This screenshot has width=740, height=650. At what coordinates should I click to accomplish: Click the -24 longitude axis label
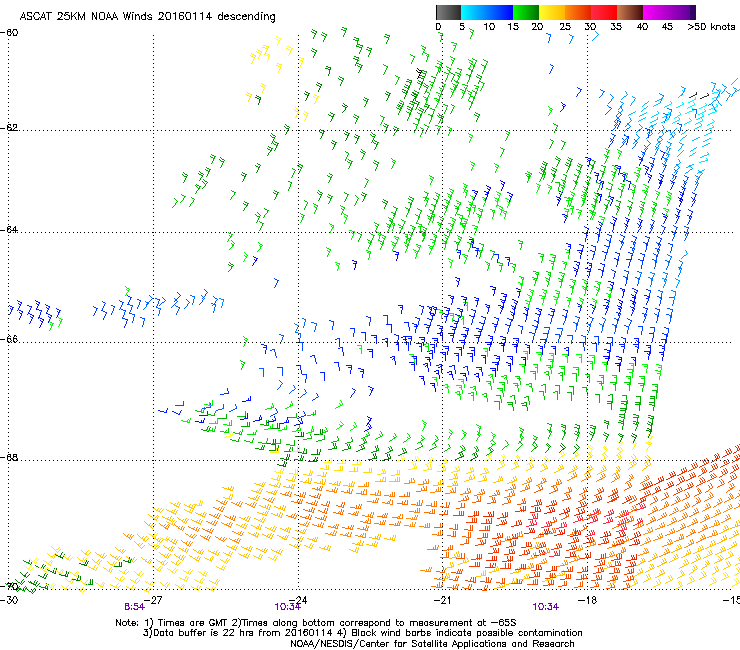[x=298, y=600]
